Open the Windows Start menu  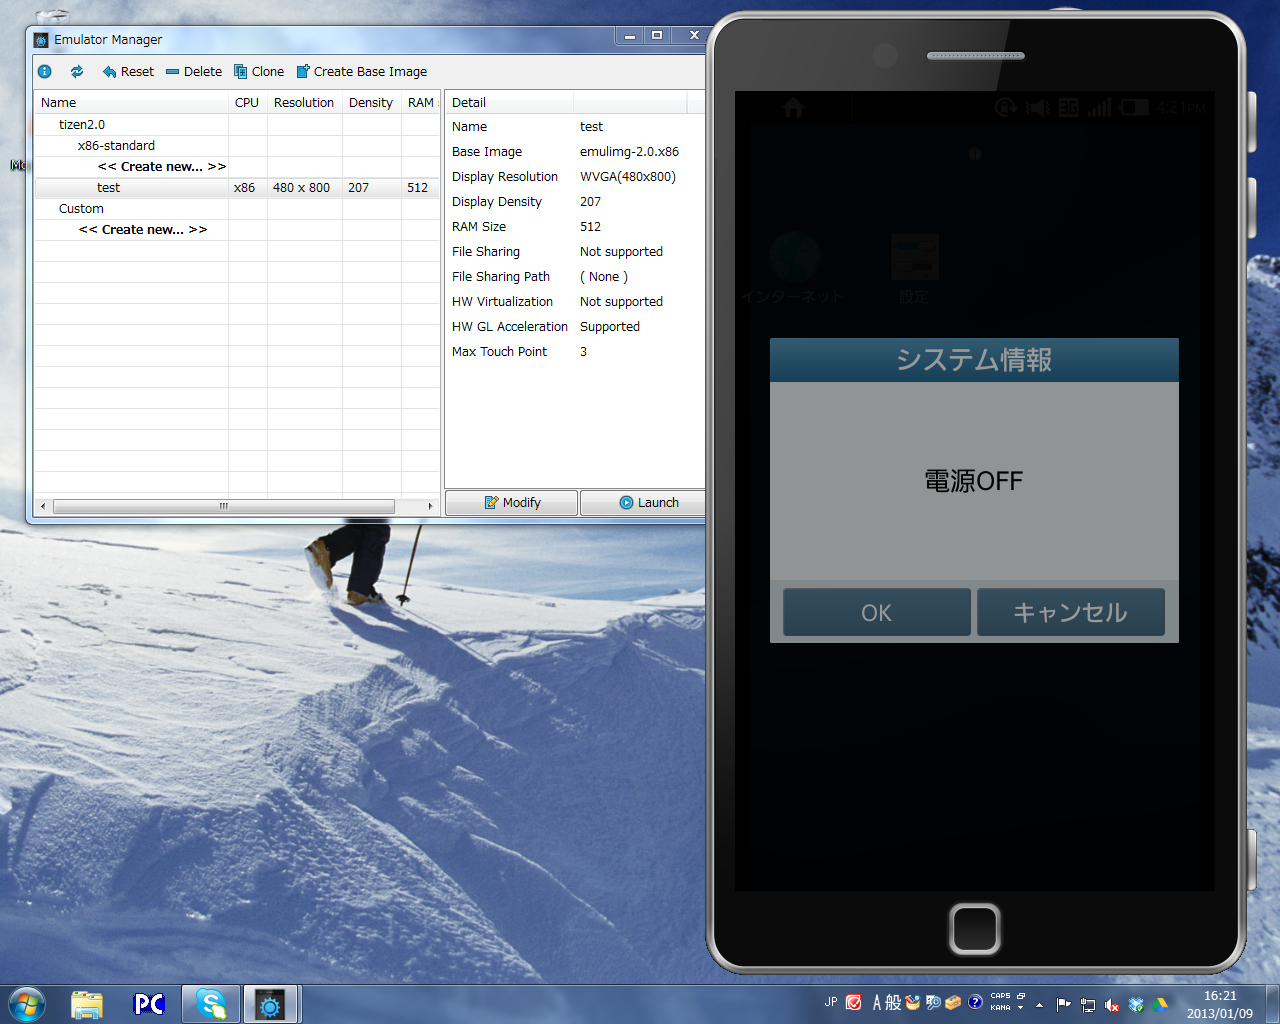point(27,1004)
